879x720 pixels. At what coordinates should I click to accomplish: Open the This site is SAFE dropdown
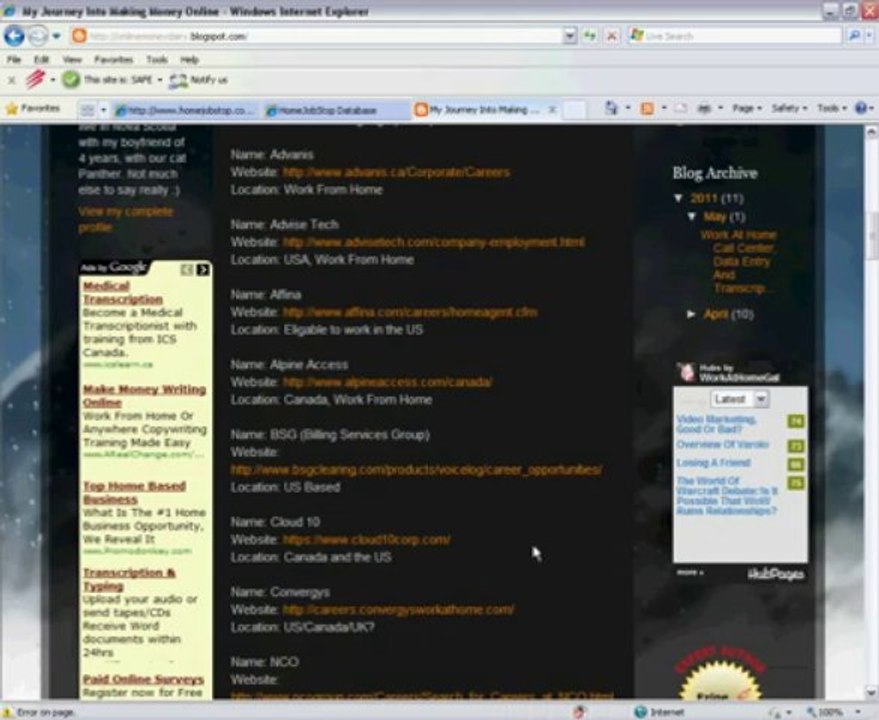pyautogui.click(x=160, y=80)
